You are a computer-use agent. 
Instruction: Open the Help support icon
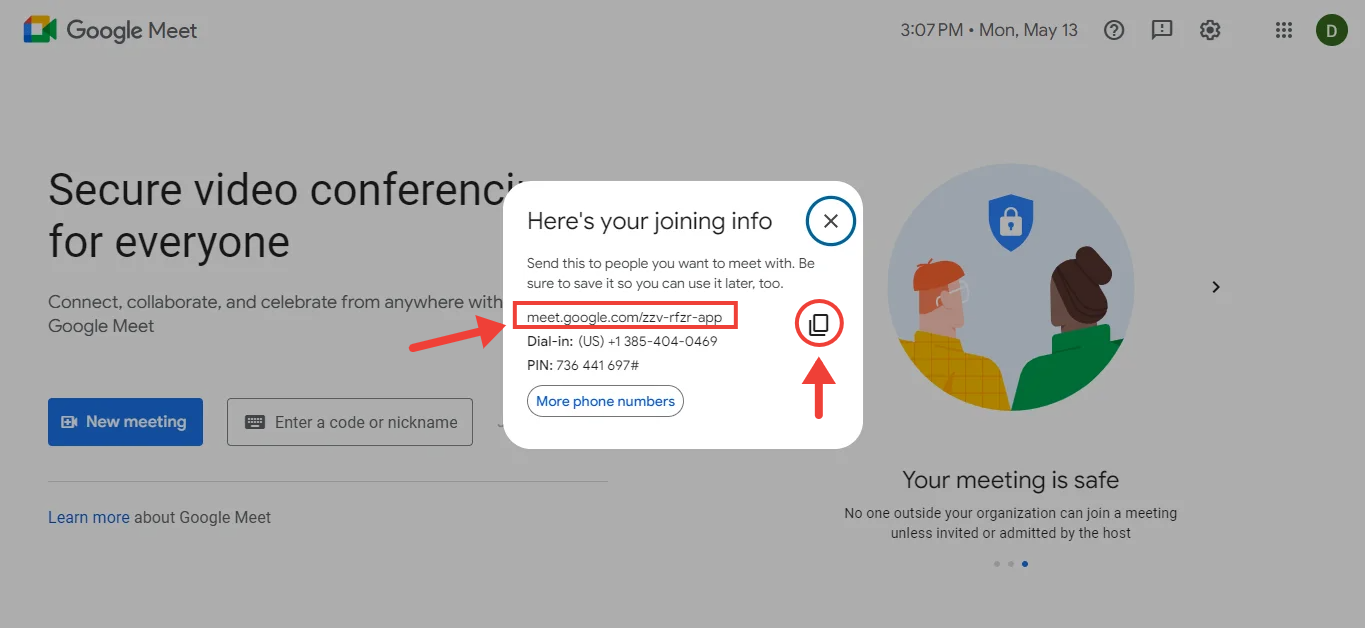tap(1114, 30)
